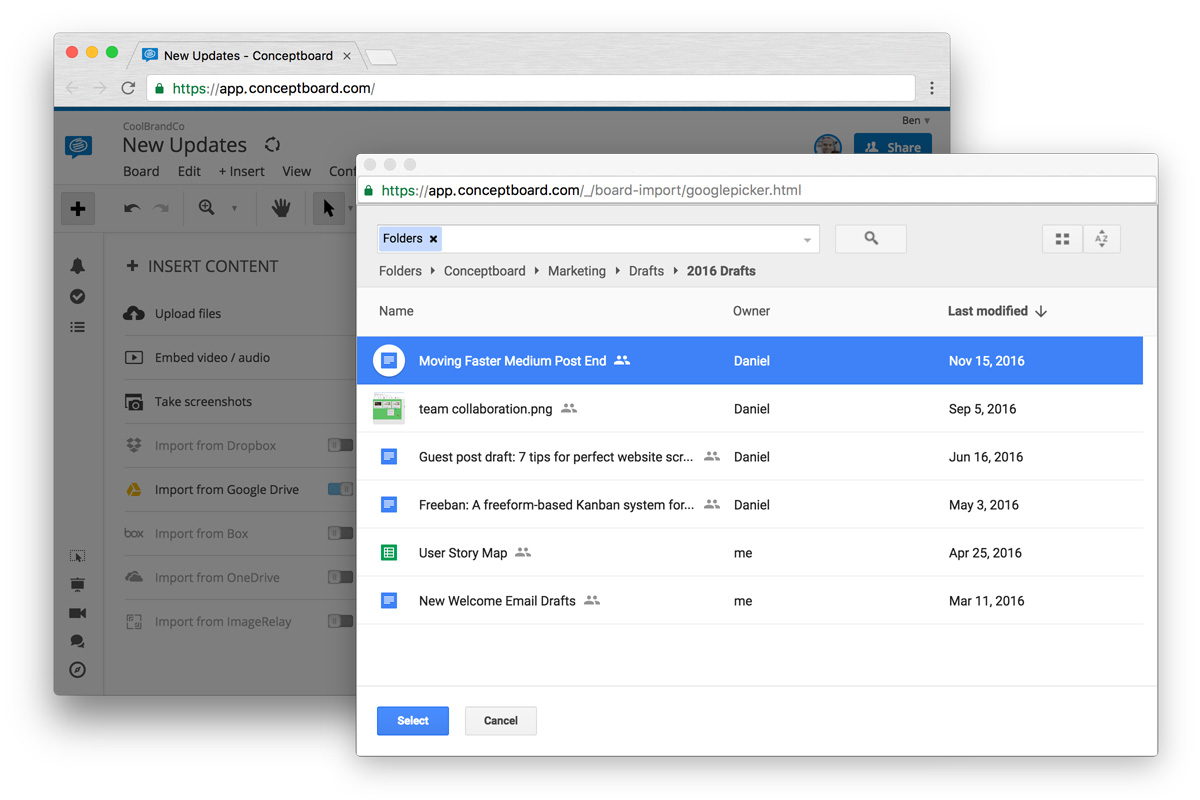Select the User Story Map spreadsheet
The width and height of the screenshot is (1200, 800).
(750, 553)
